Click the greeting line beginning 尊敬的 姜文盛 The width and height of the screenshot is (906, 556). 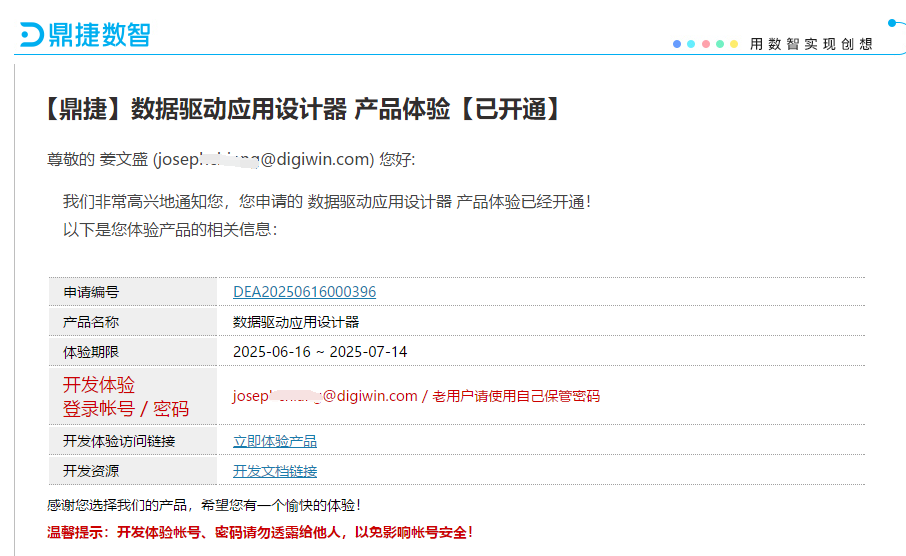231,159
